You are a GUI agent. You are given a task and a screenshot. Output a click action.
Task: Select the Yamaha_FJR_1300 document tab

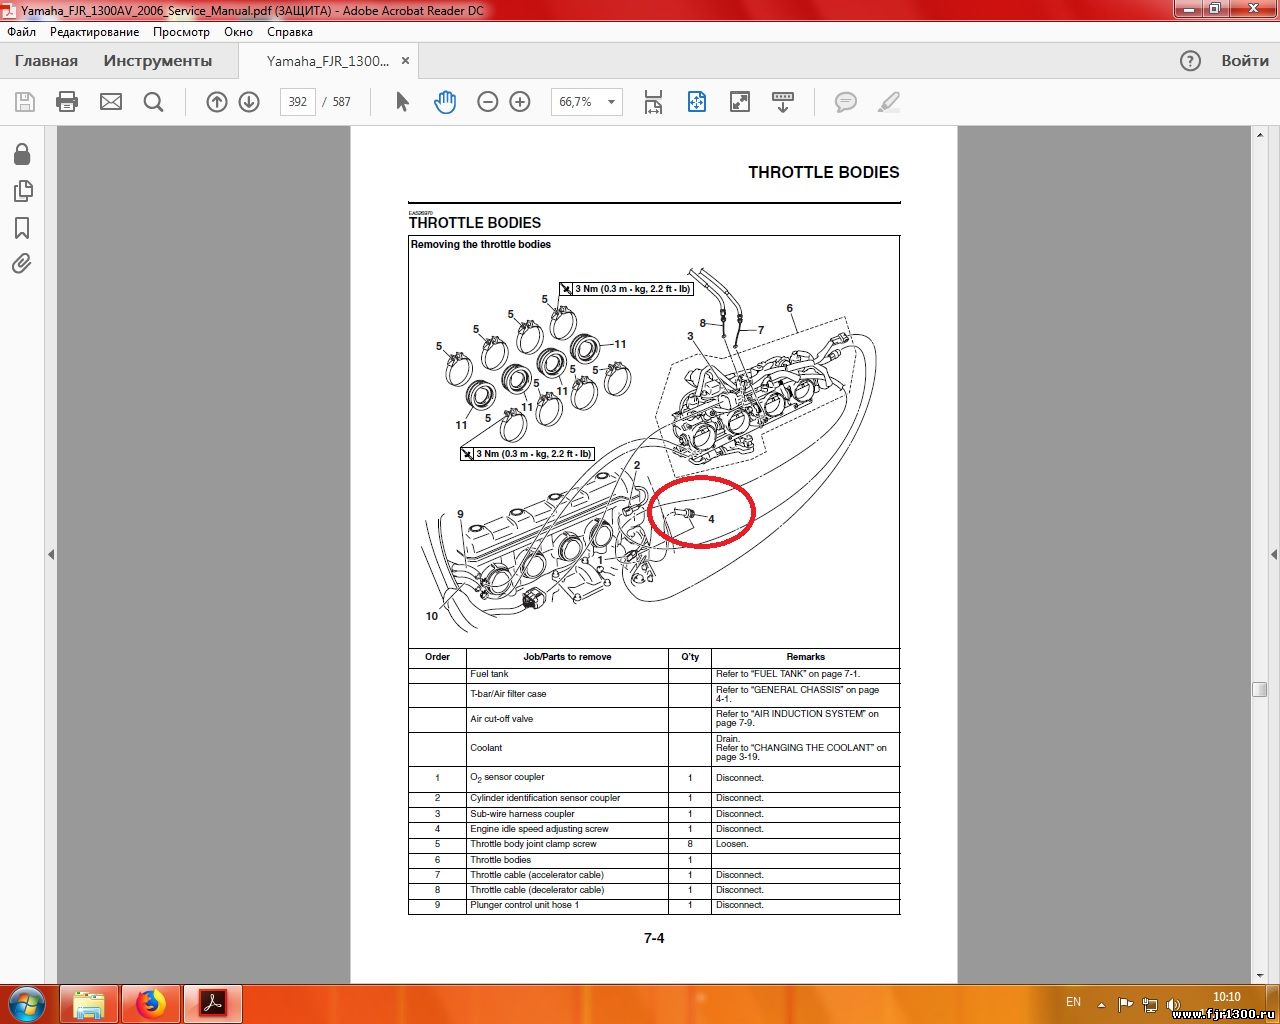coord(328,61)
